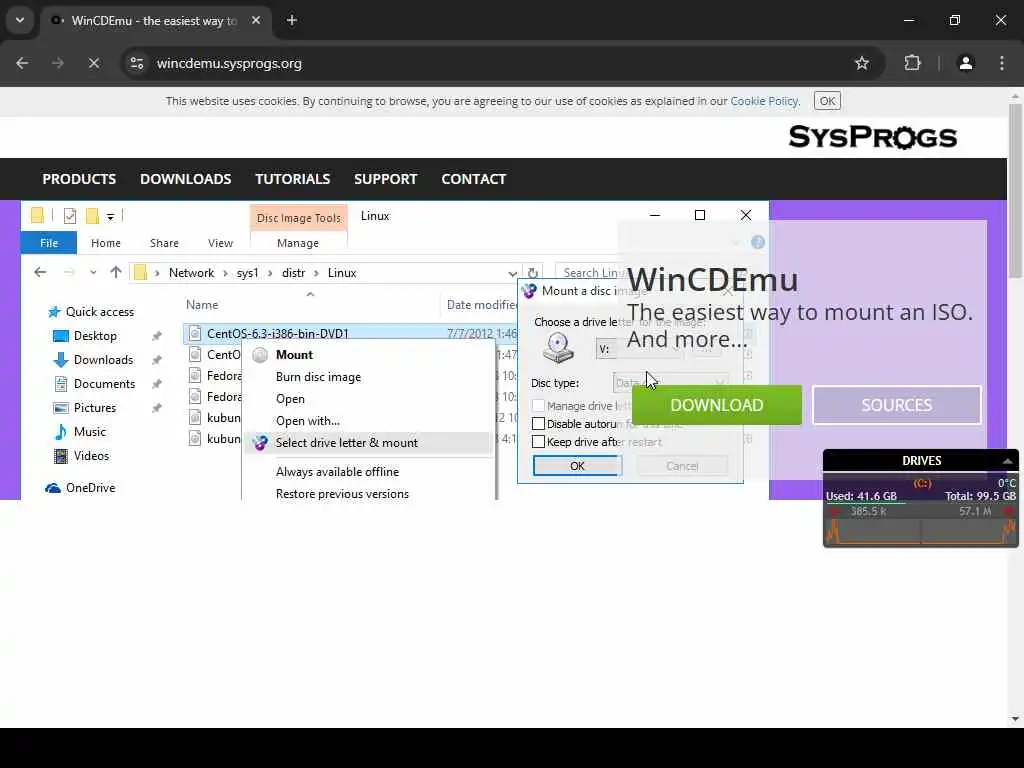Viewport: 1024px width, 768px height.
Task: Click the Explorer back arrow
Action: pos(40,272)
